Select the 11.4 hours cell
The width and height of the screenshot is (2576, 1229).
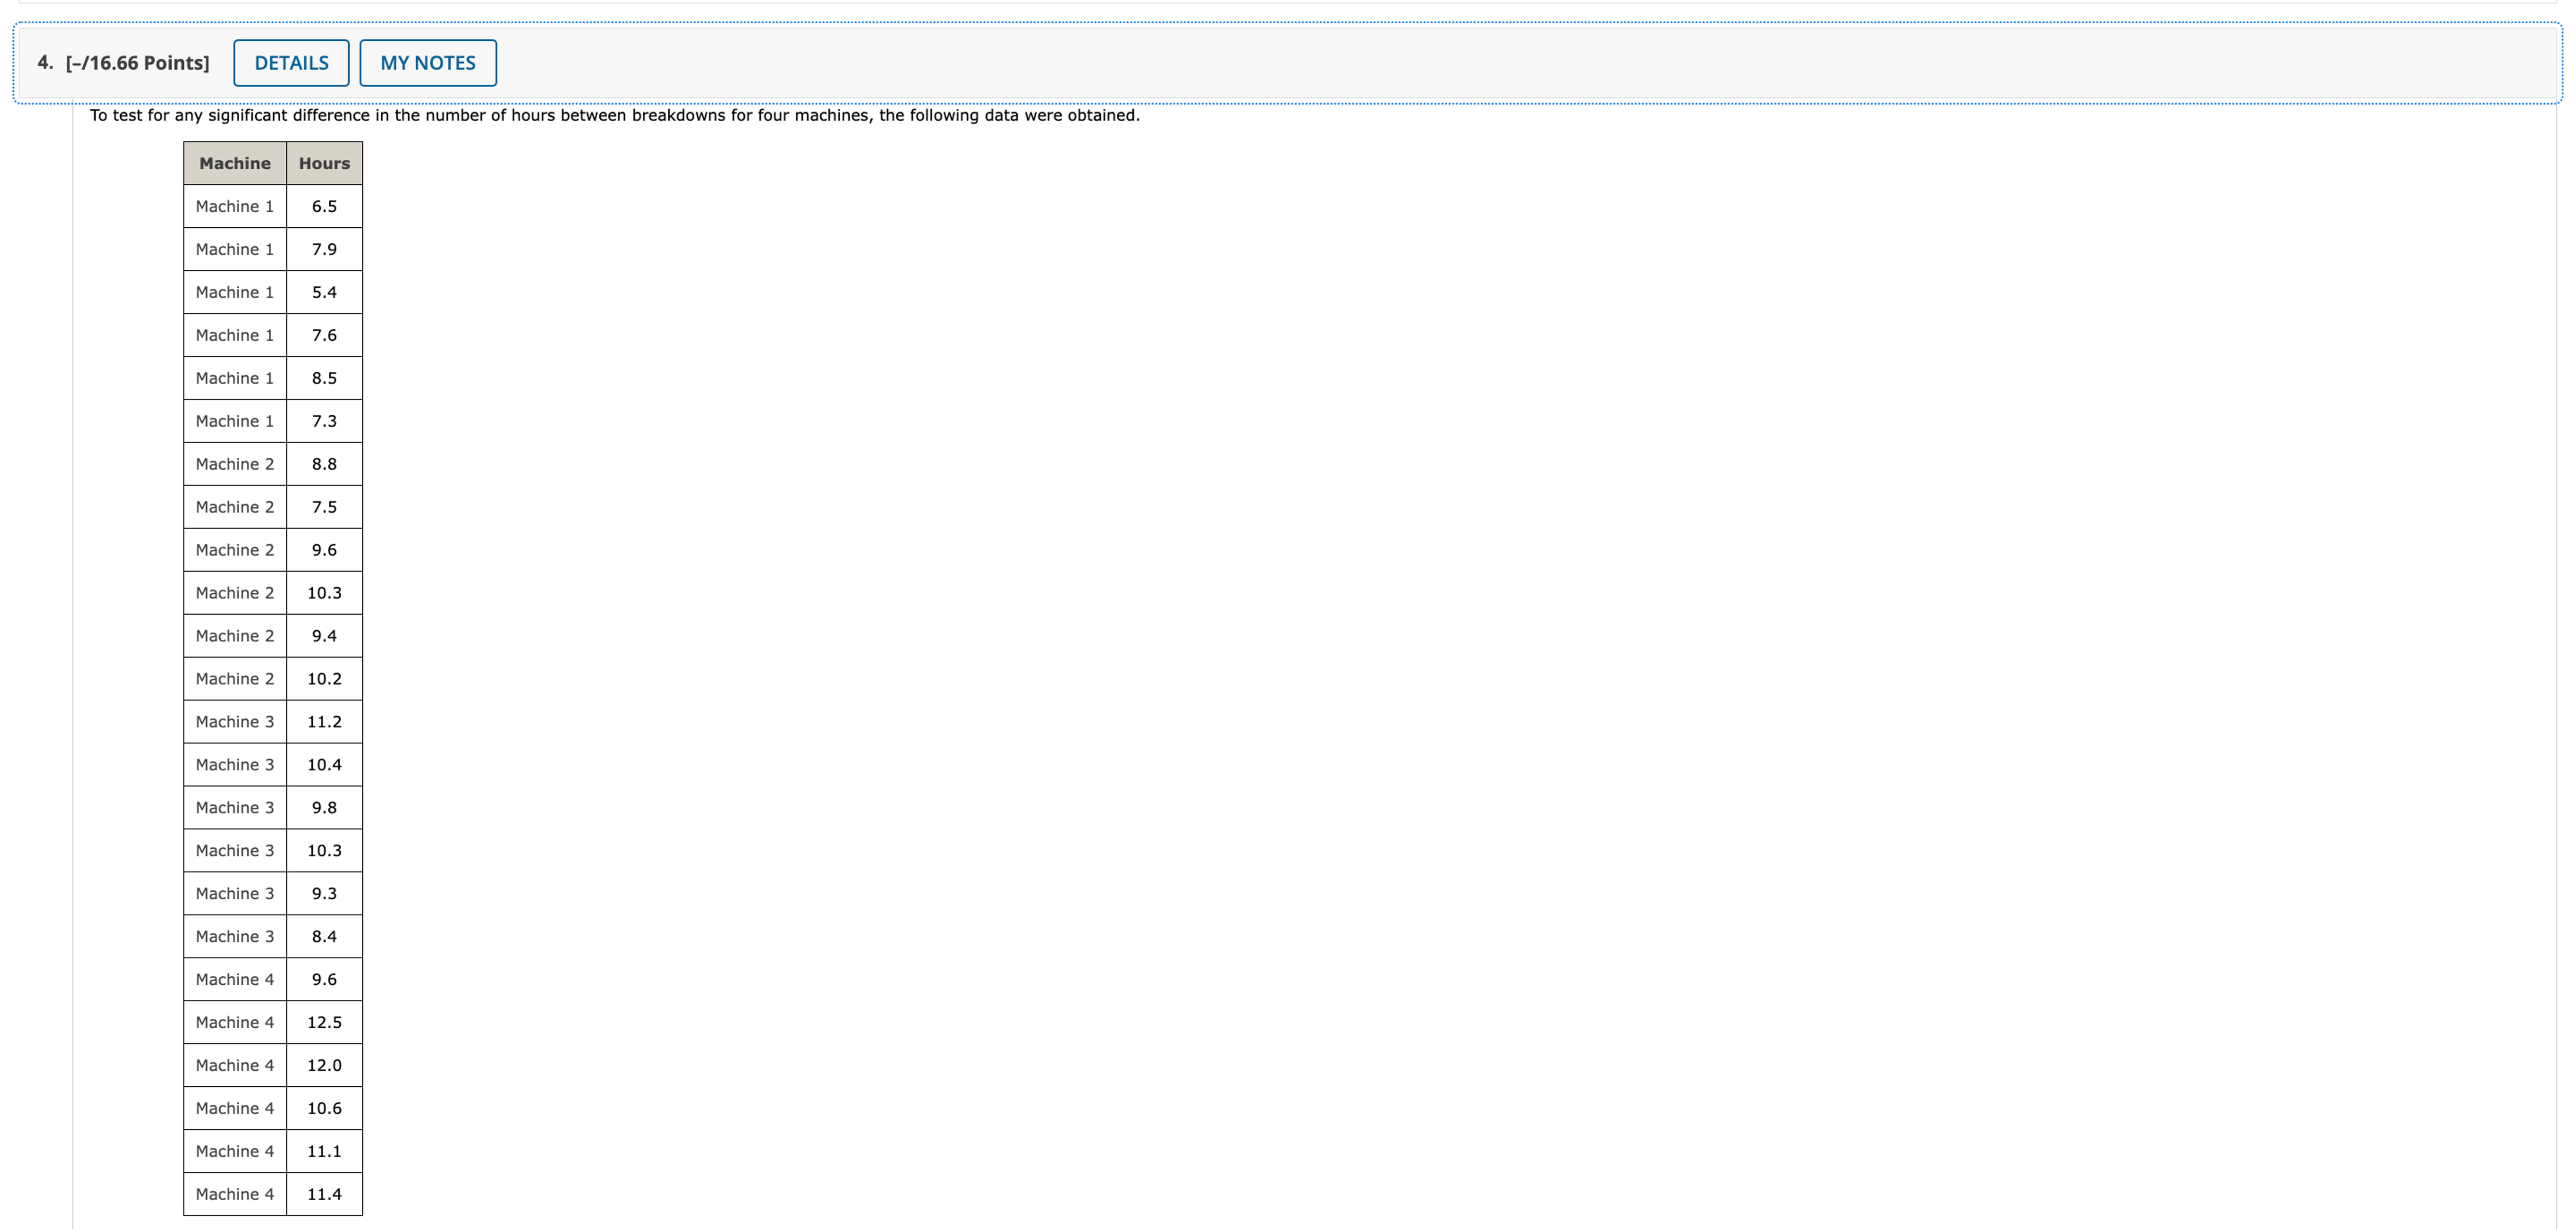[324, 1194]
